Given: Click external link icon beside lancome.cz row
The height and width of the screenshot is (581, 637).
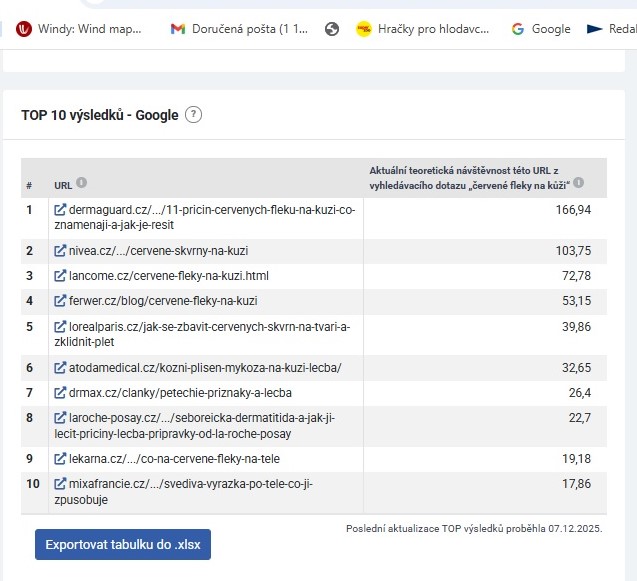Looking at the screenshot, I should (60, 276).
